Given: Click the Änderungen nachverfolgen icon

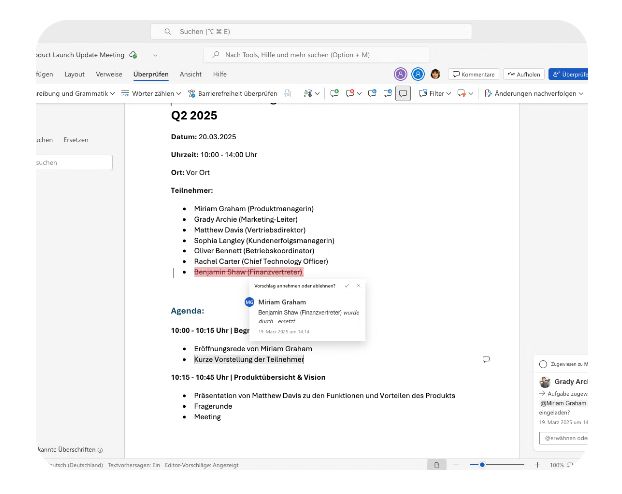Looking at the screenshot, I should [x=488, y=93].
